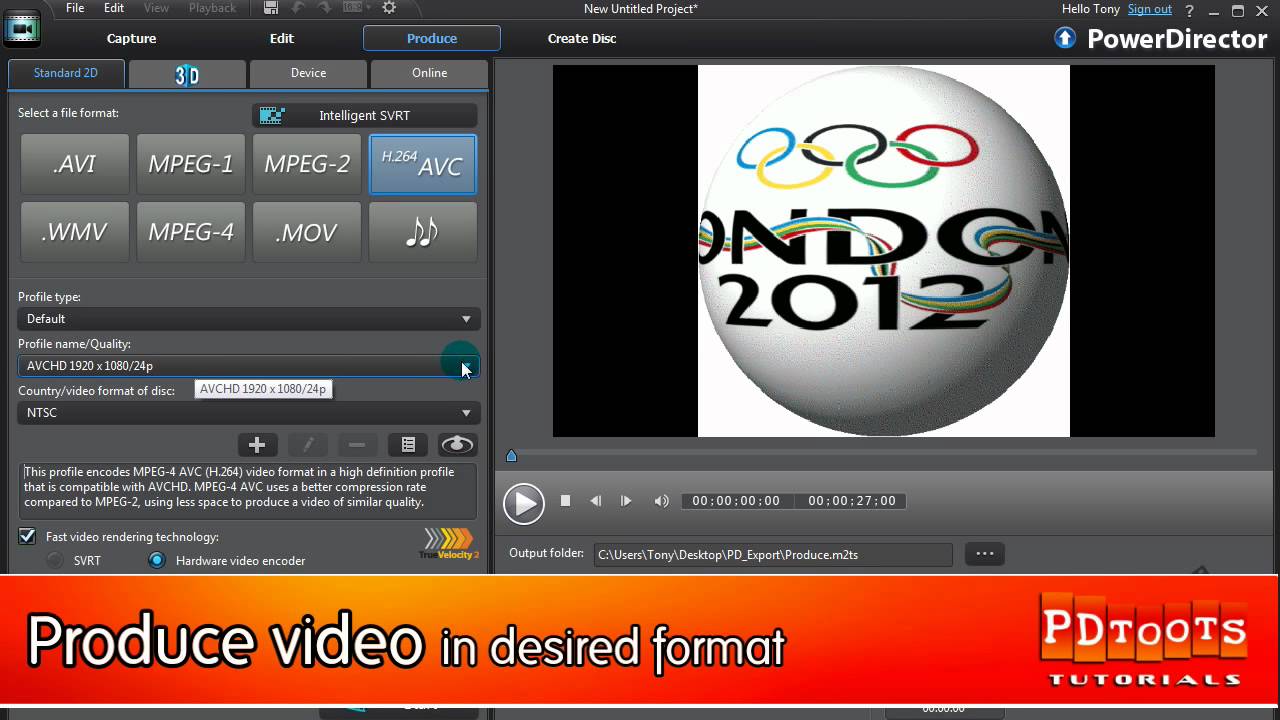Screen dimensions: 1280x720
Task: Open help with the question mark icon
Action: click(x=1187, y=11)
